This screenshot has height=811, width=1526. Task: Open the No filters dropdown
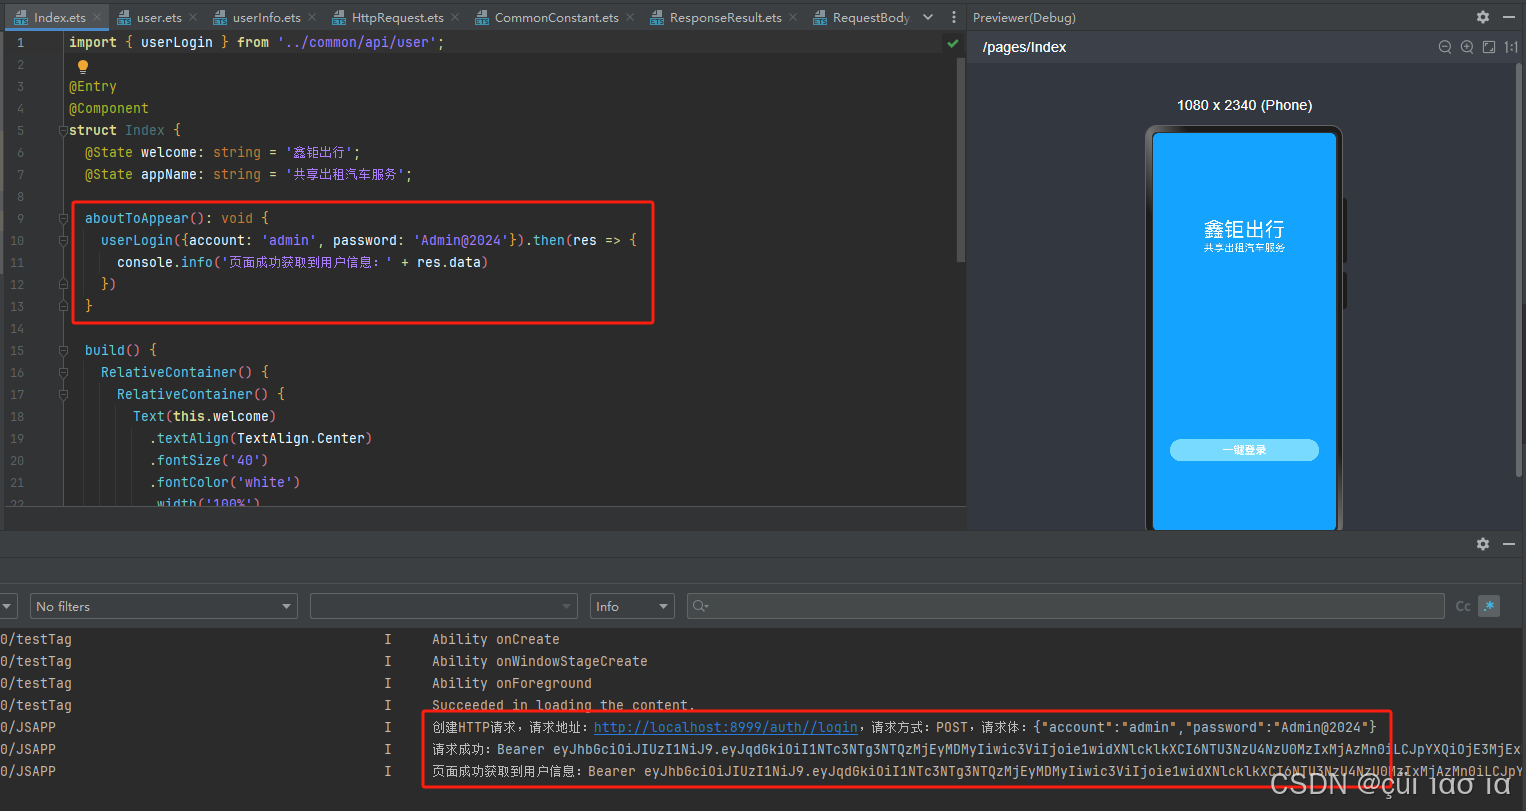point(164,606)
